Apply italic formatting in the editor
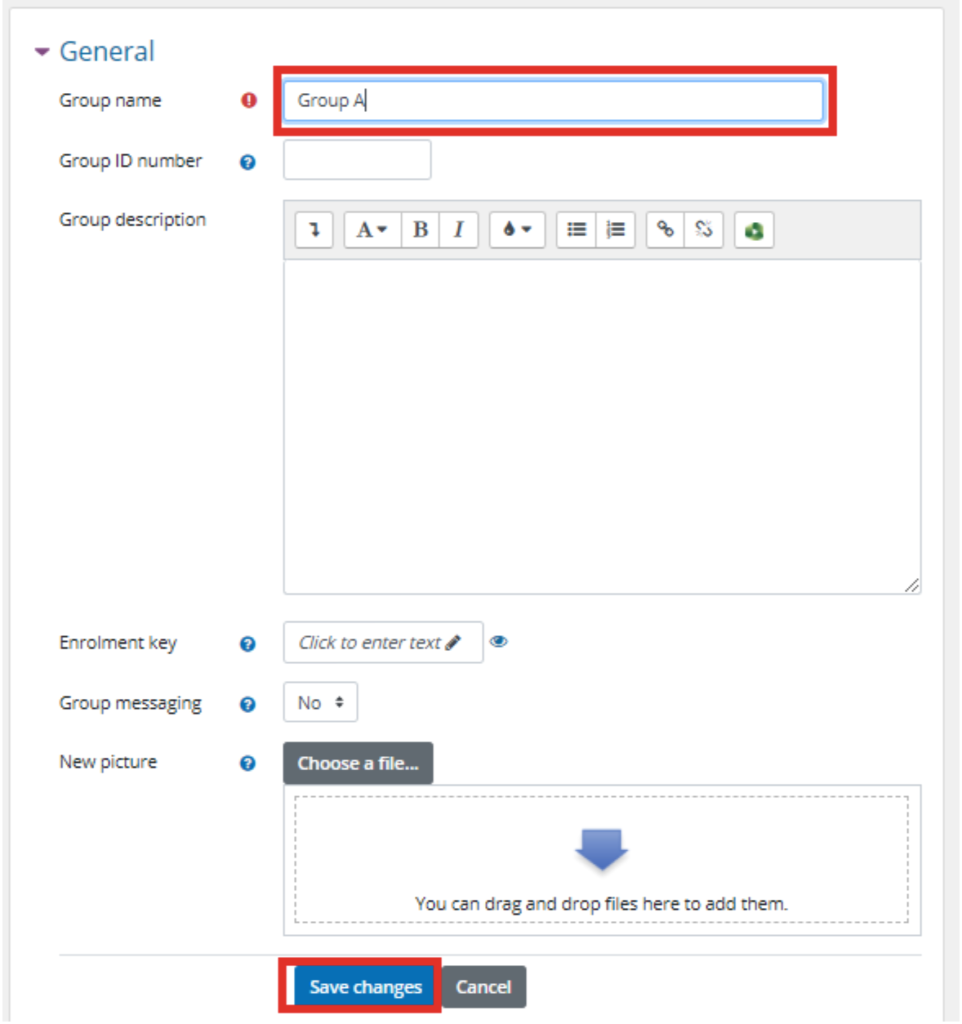 pyautogui.click(x=458, y=229)
